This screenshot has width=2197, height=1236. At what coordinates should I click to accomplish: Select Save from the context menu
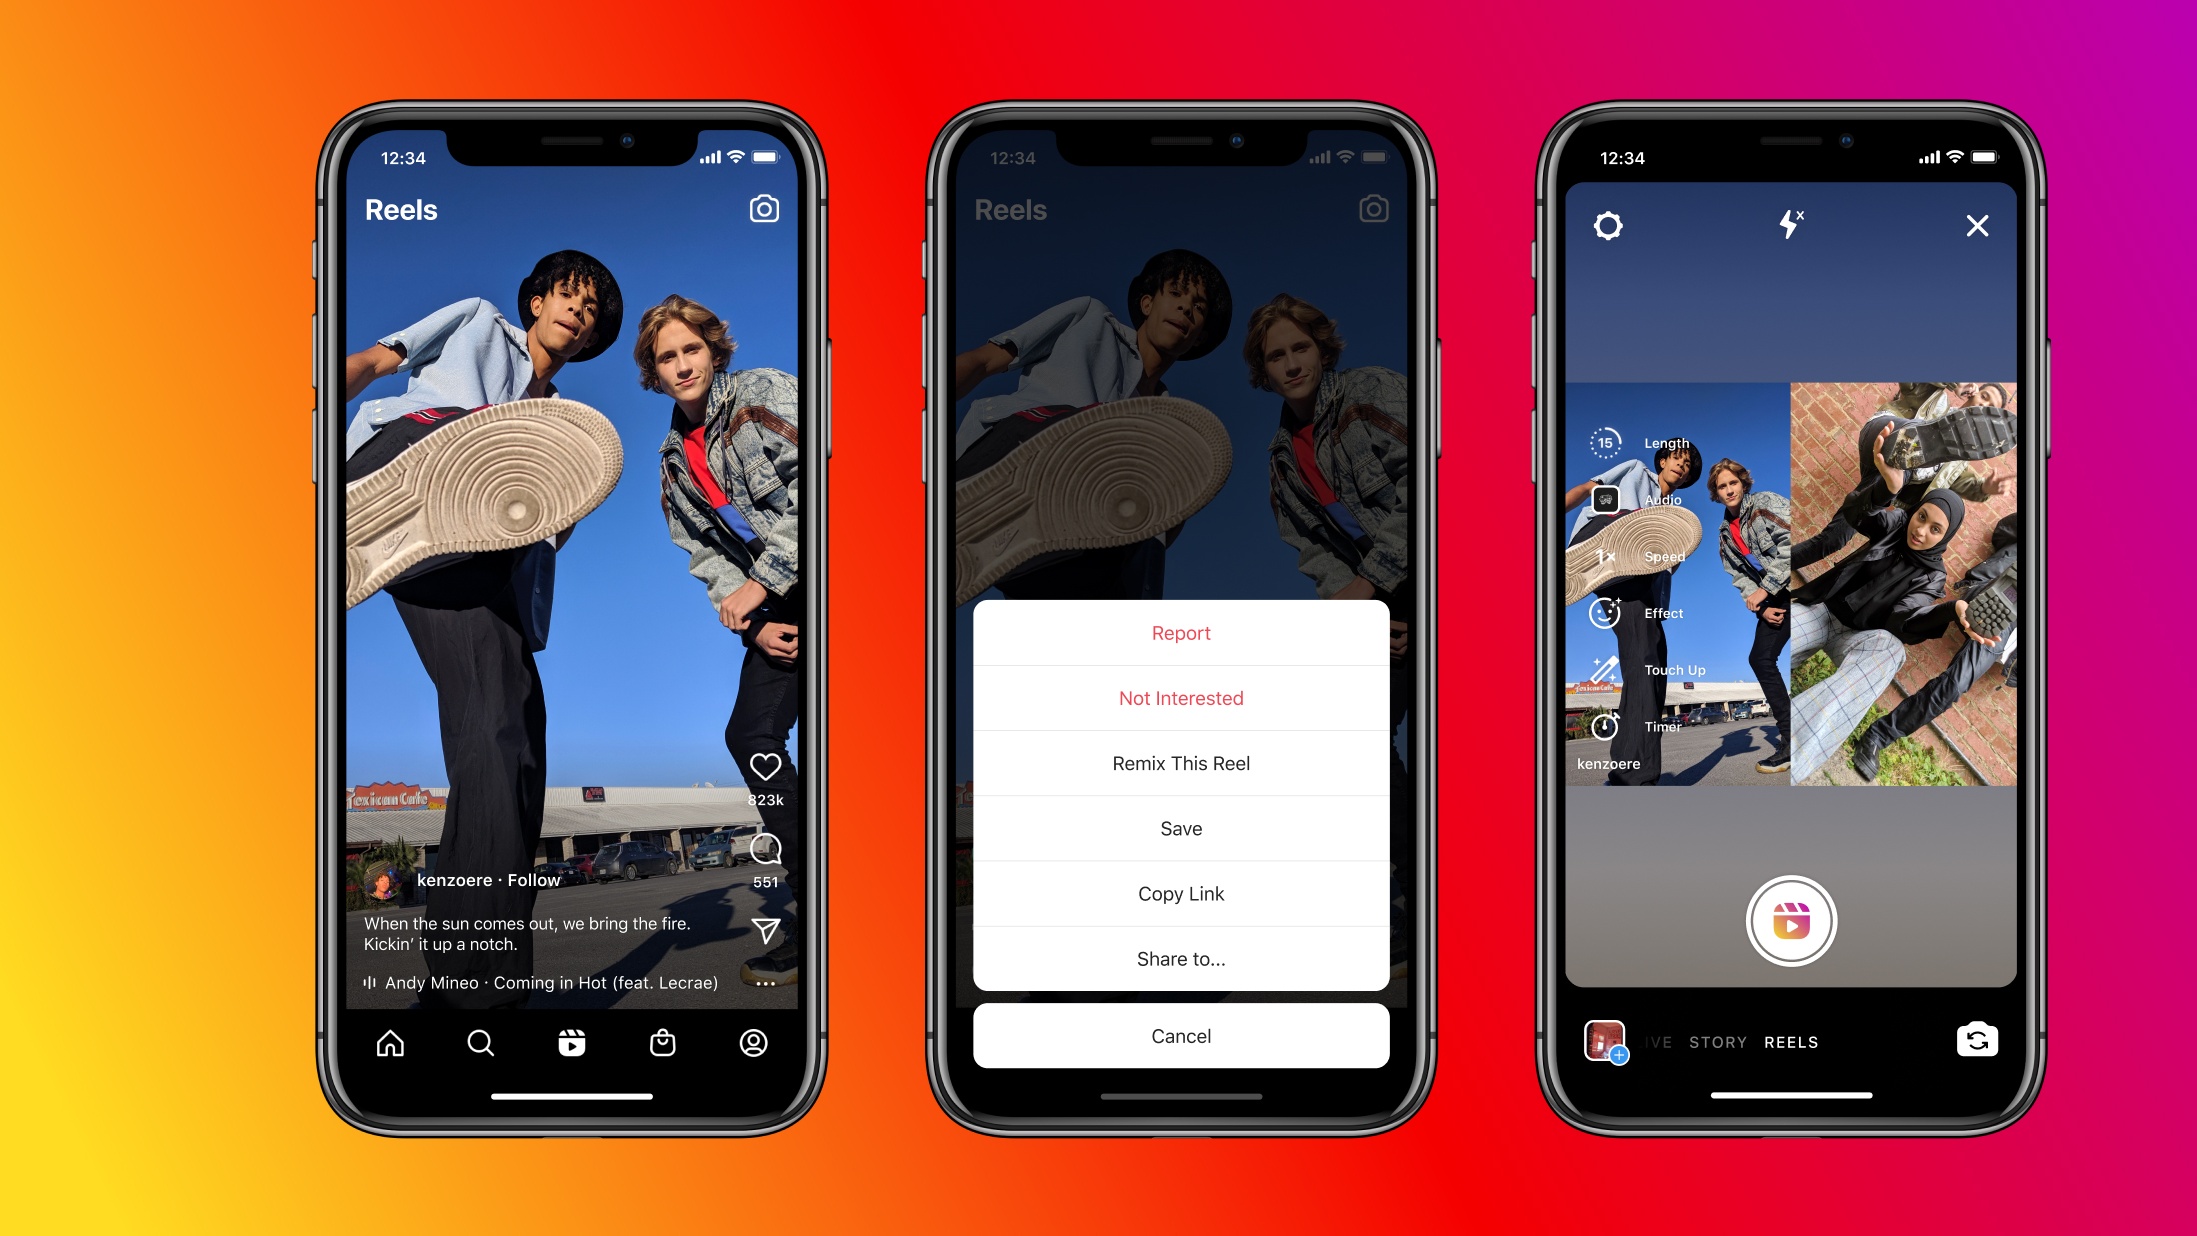[x=1181, y=829]
